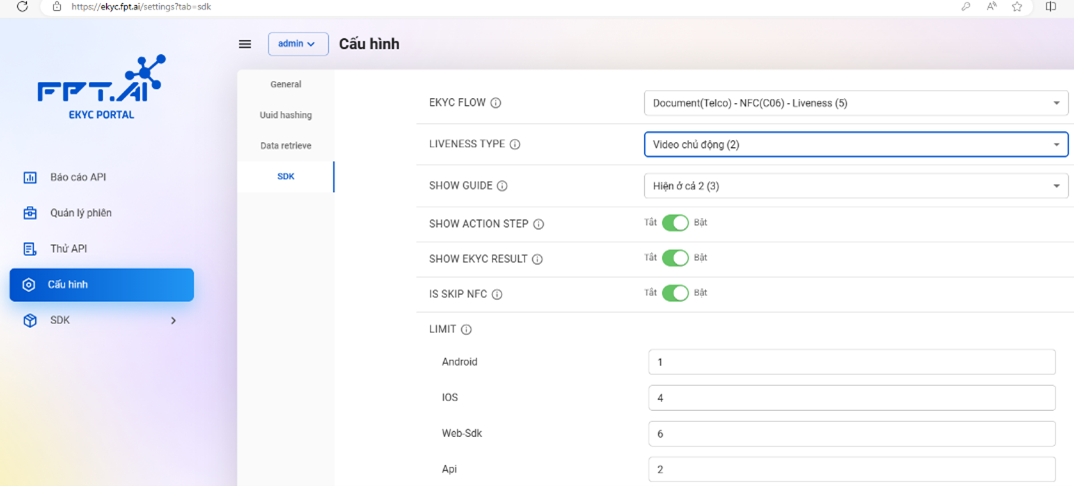Click the hamburger menu icon

(245, 44)
